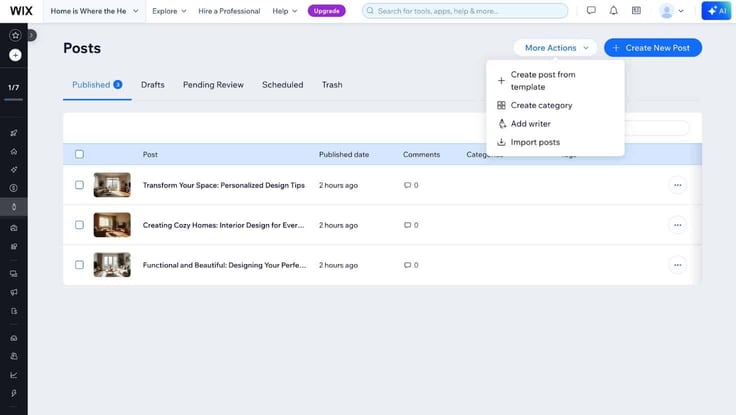736x415 pixels.
Task: Expand the collapsed sidebar with arrow toggle
Action: tap(31, 35)
